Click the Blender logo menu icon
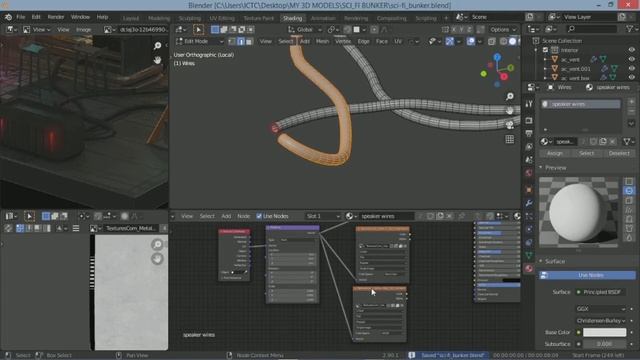 pyautogui.click(x=8, y=17)
